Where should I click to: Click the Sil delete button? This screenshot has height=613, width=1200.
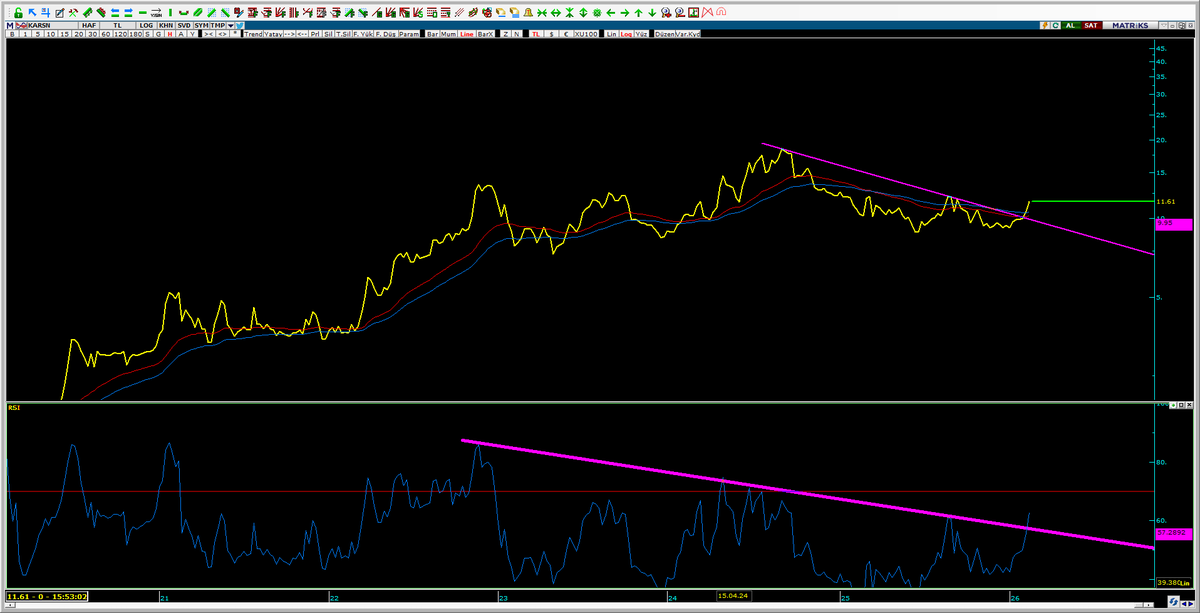pos(329,34)
